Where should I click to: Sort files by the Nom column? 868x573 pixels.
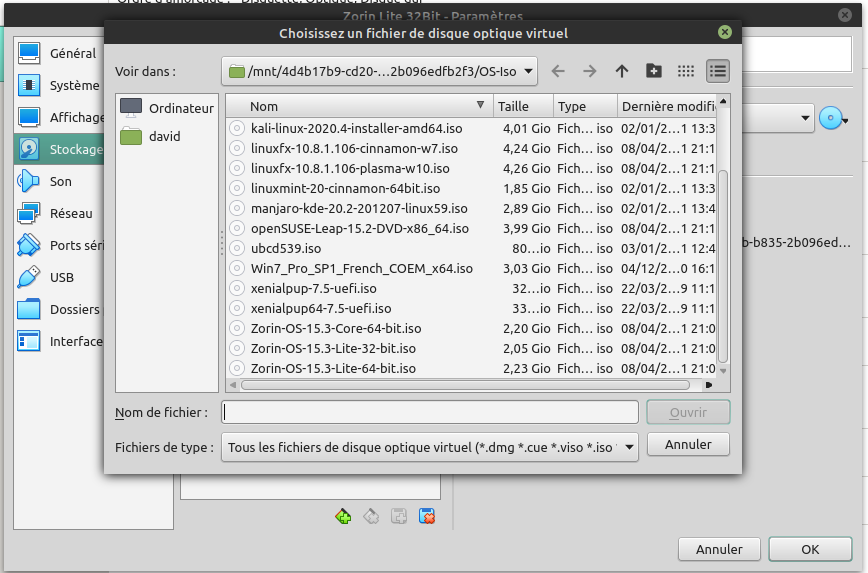coord(360,106)
